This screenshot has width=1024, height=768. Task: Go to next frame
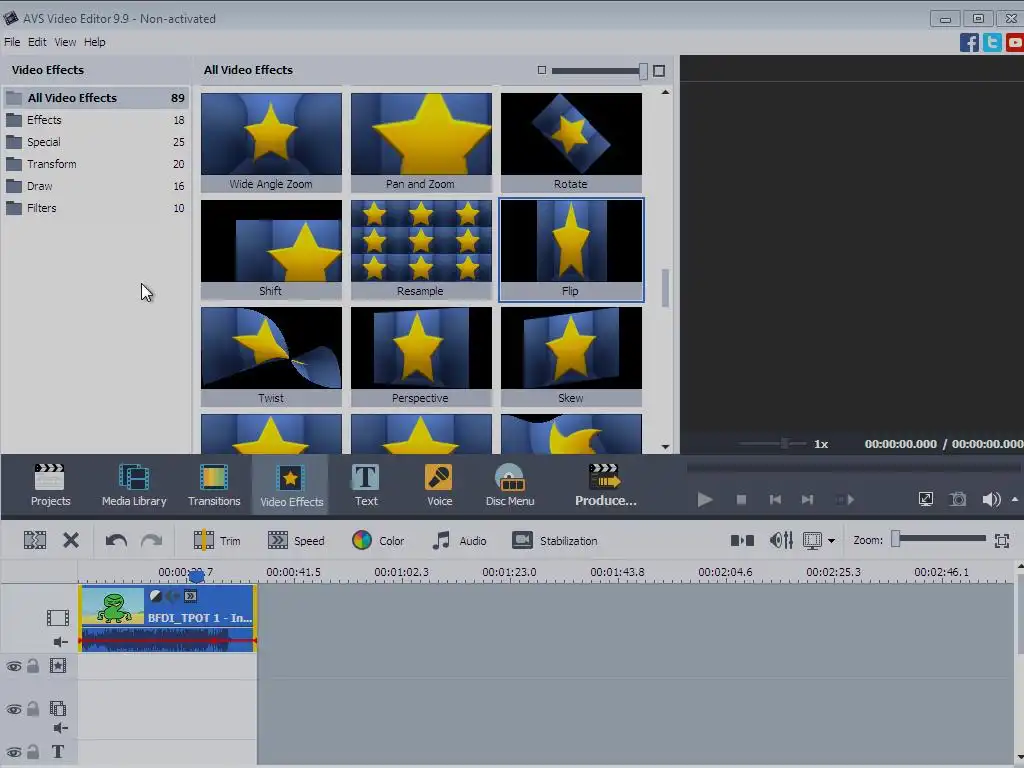click(808, 500)
